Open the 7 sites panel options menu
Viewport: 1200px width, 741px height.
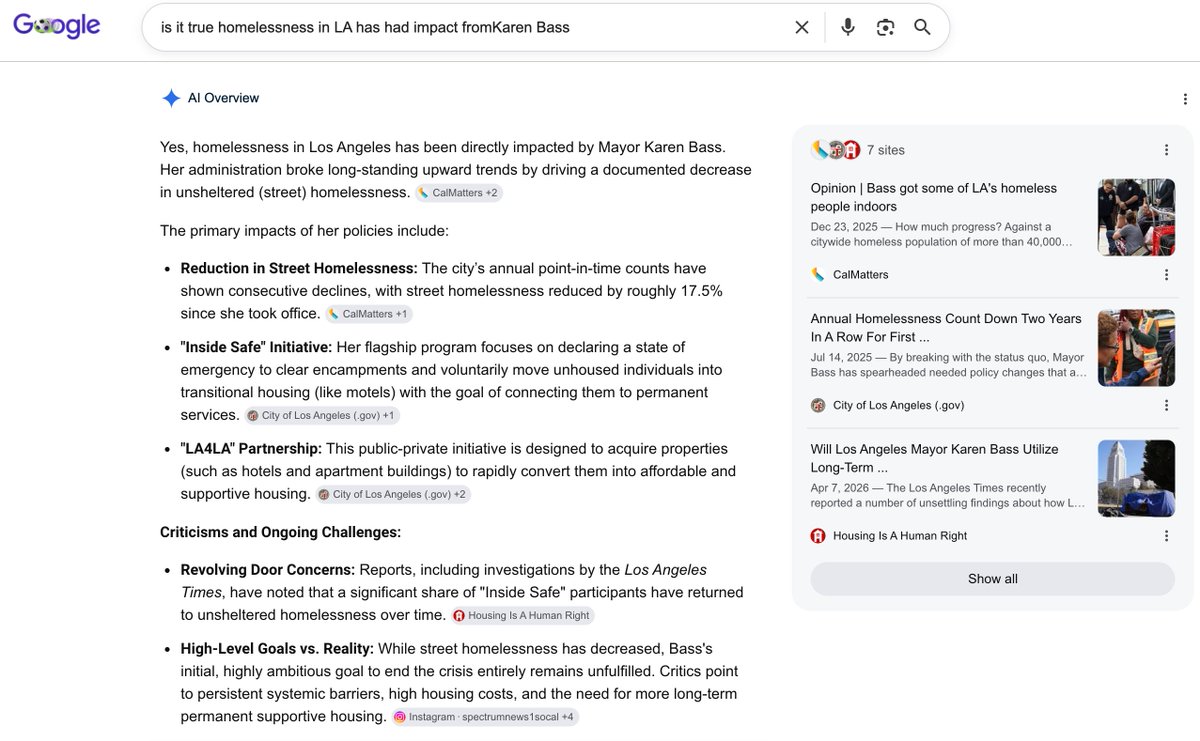[x=1166, y=150]
